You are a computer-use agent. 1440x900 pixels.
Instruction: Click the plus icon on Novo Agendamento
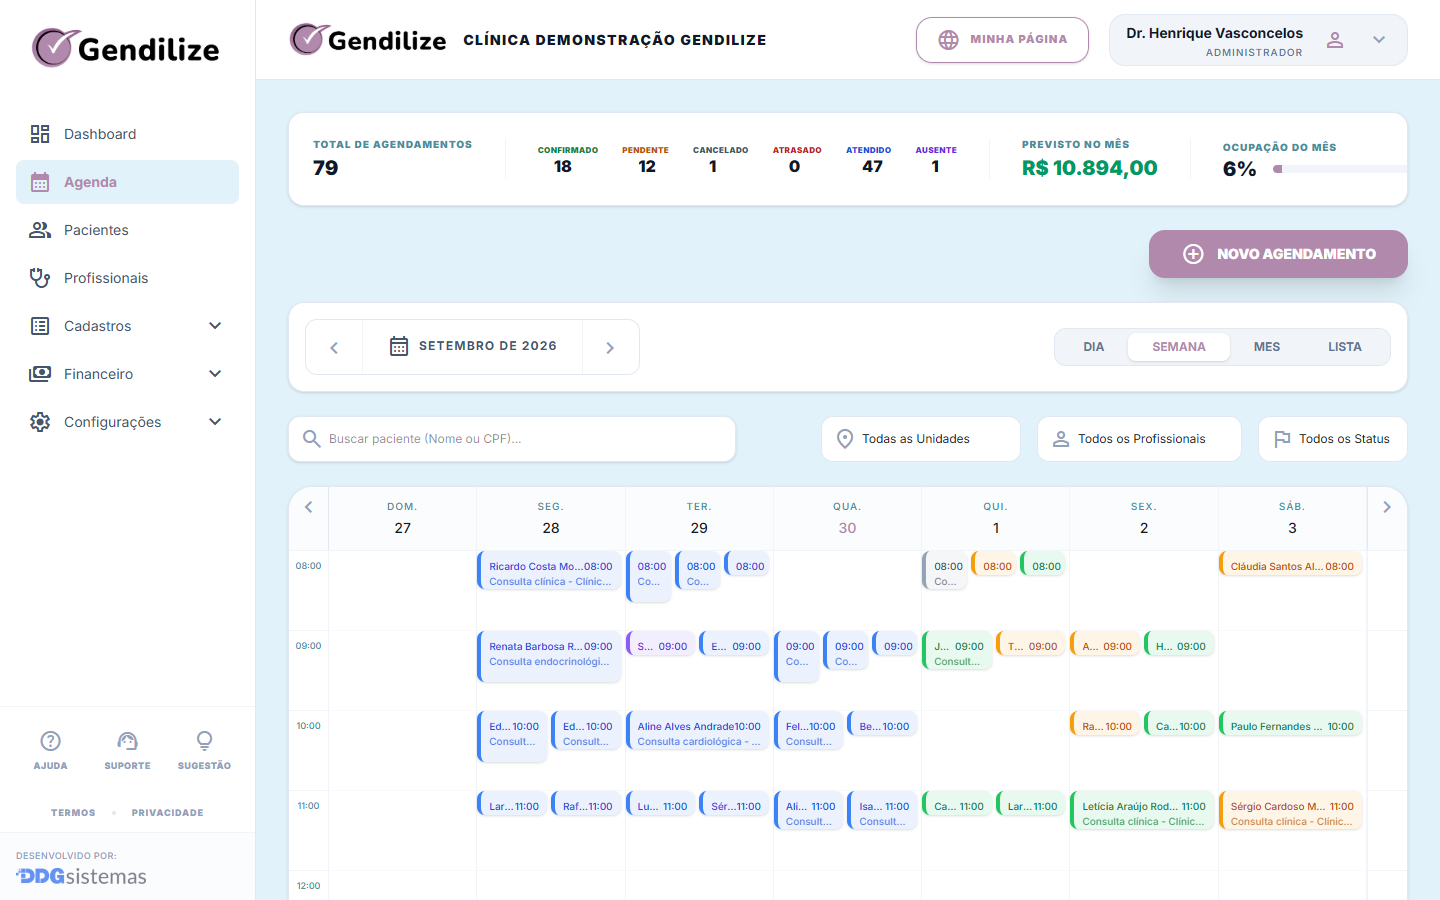tap(1193, 254)
